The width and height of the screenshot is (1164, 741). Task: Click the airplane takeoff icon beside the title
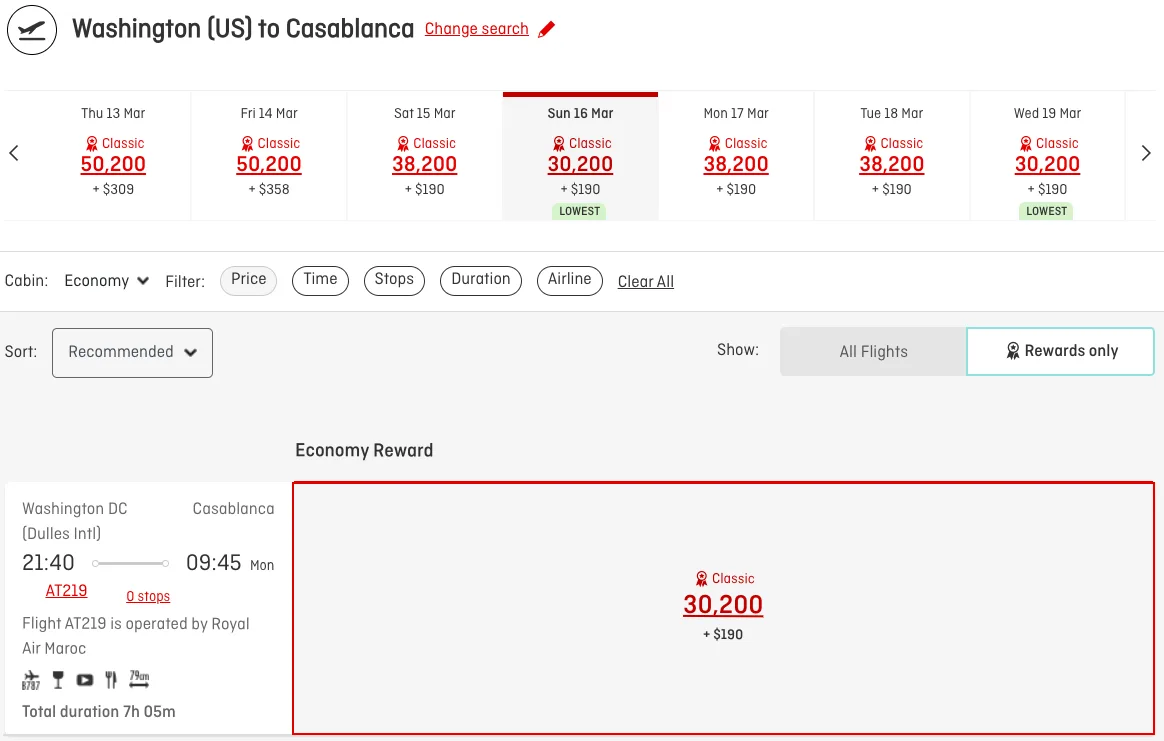click(32, 30)
